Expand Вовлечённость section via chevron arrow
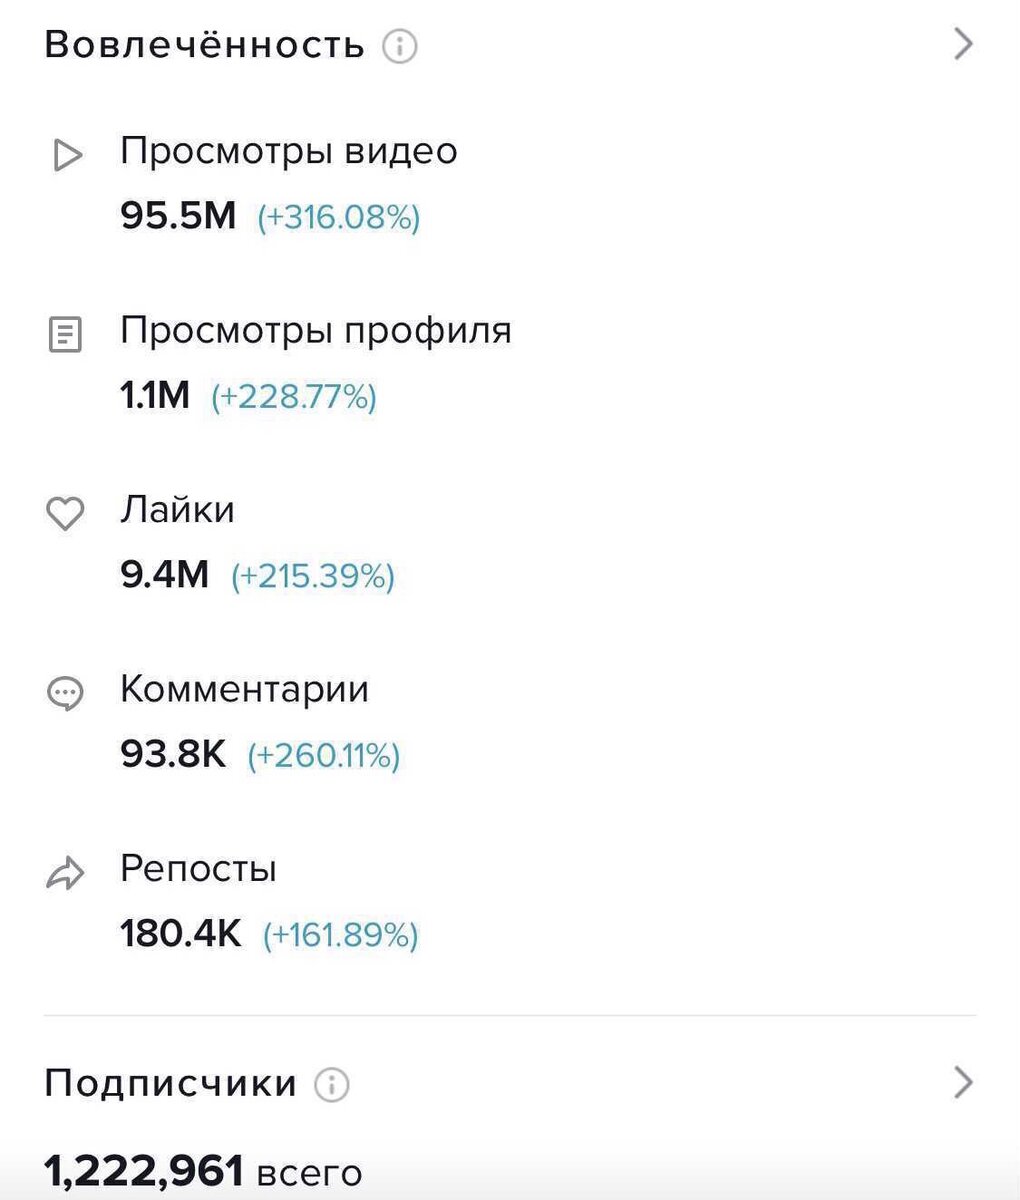1020x1200 pixels. [x=963, y=44]
